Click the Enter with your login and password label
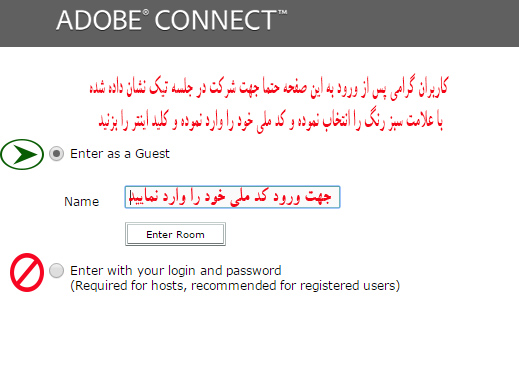 coord(176,270)
